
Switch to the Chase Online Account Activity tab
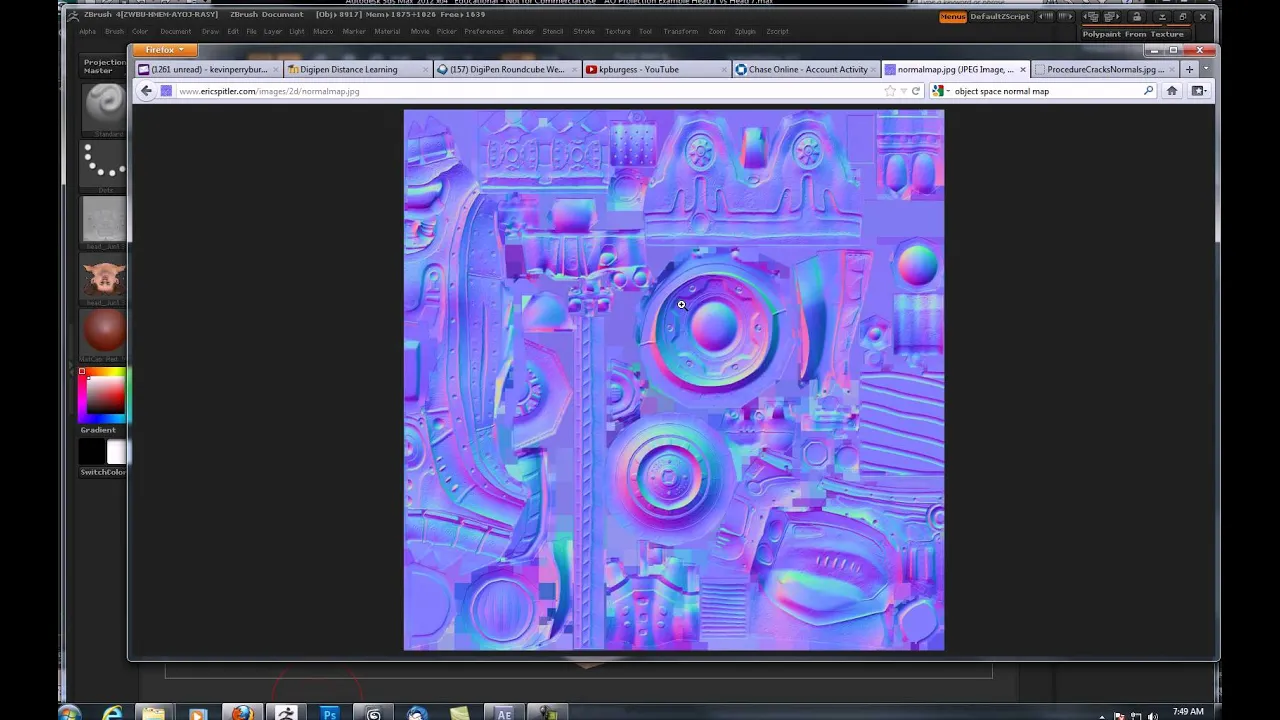point(808,69)
